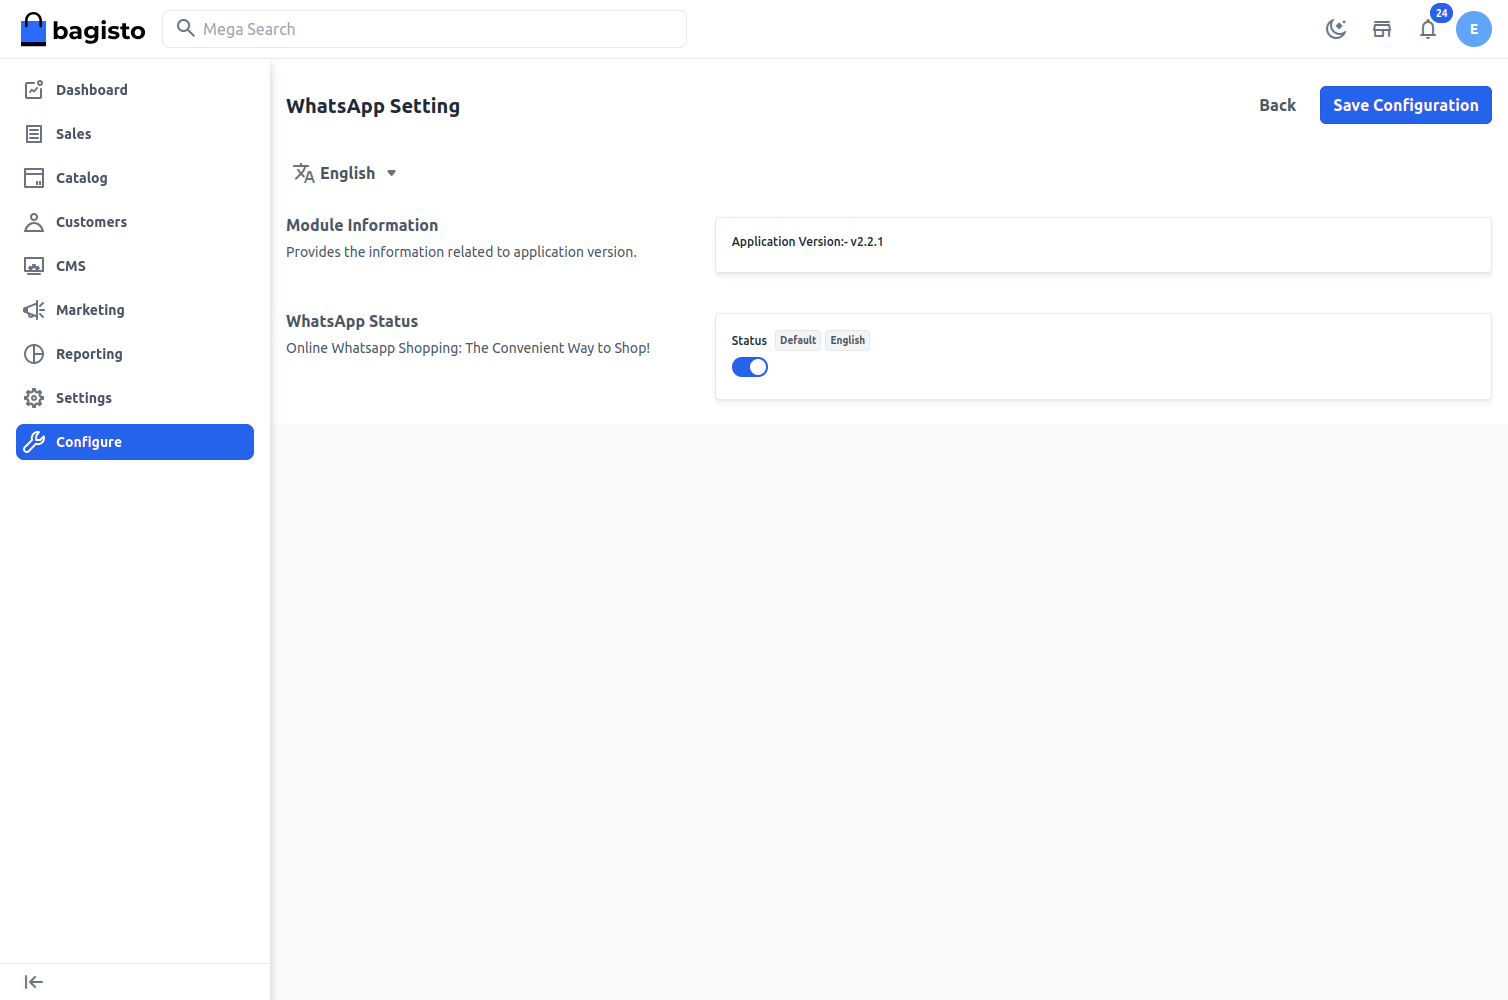1508x1000 pixels.
Task: Open the storefront shop icon
Action: click(1382, 29)
